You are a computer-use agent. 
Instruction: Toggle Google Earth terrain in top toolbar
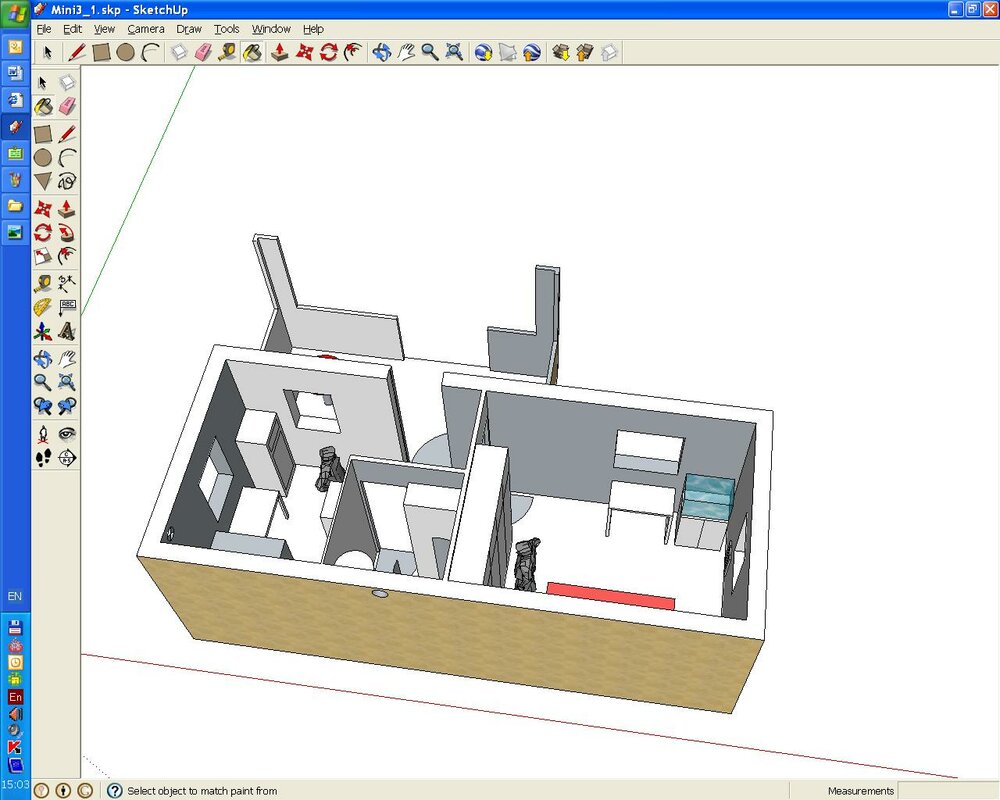tap(508, 52)
